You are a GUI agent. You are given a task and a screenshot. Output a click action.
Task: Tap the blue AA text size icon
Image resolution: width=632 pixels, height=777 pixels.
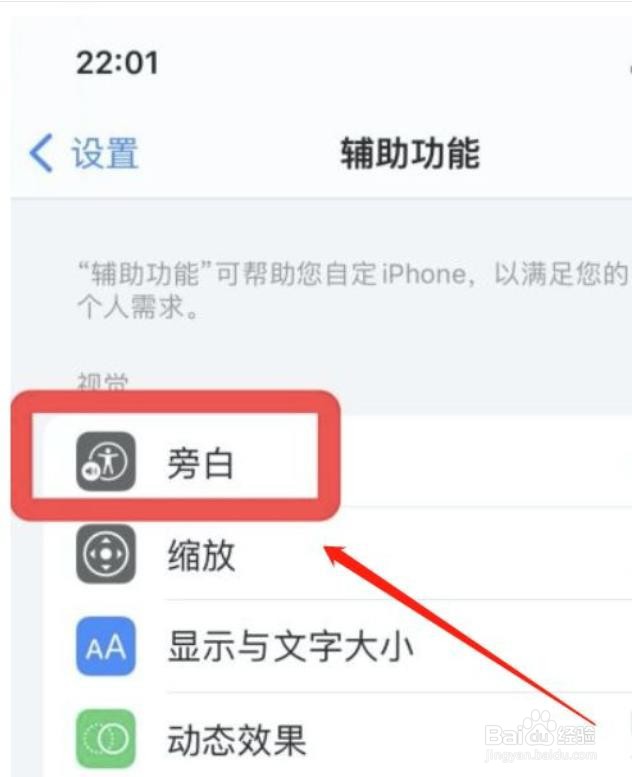click(106, 646)
